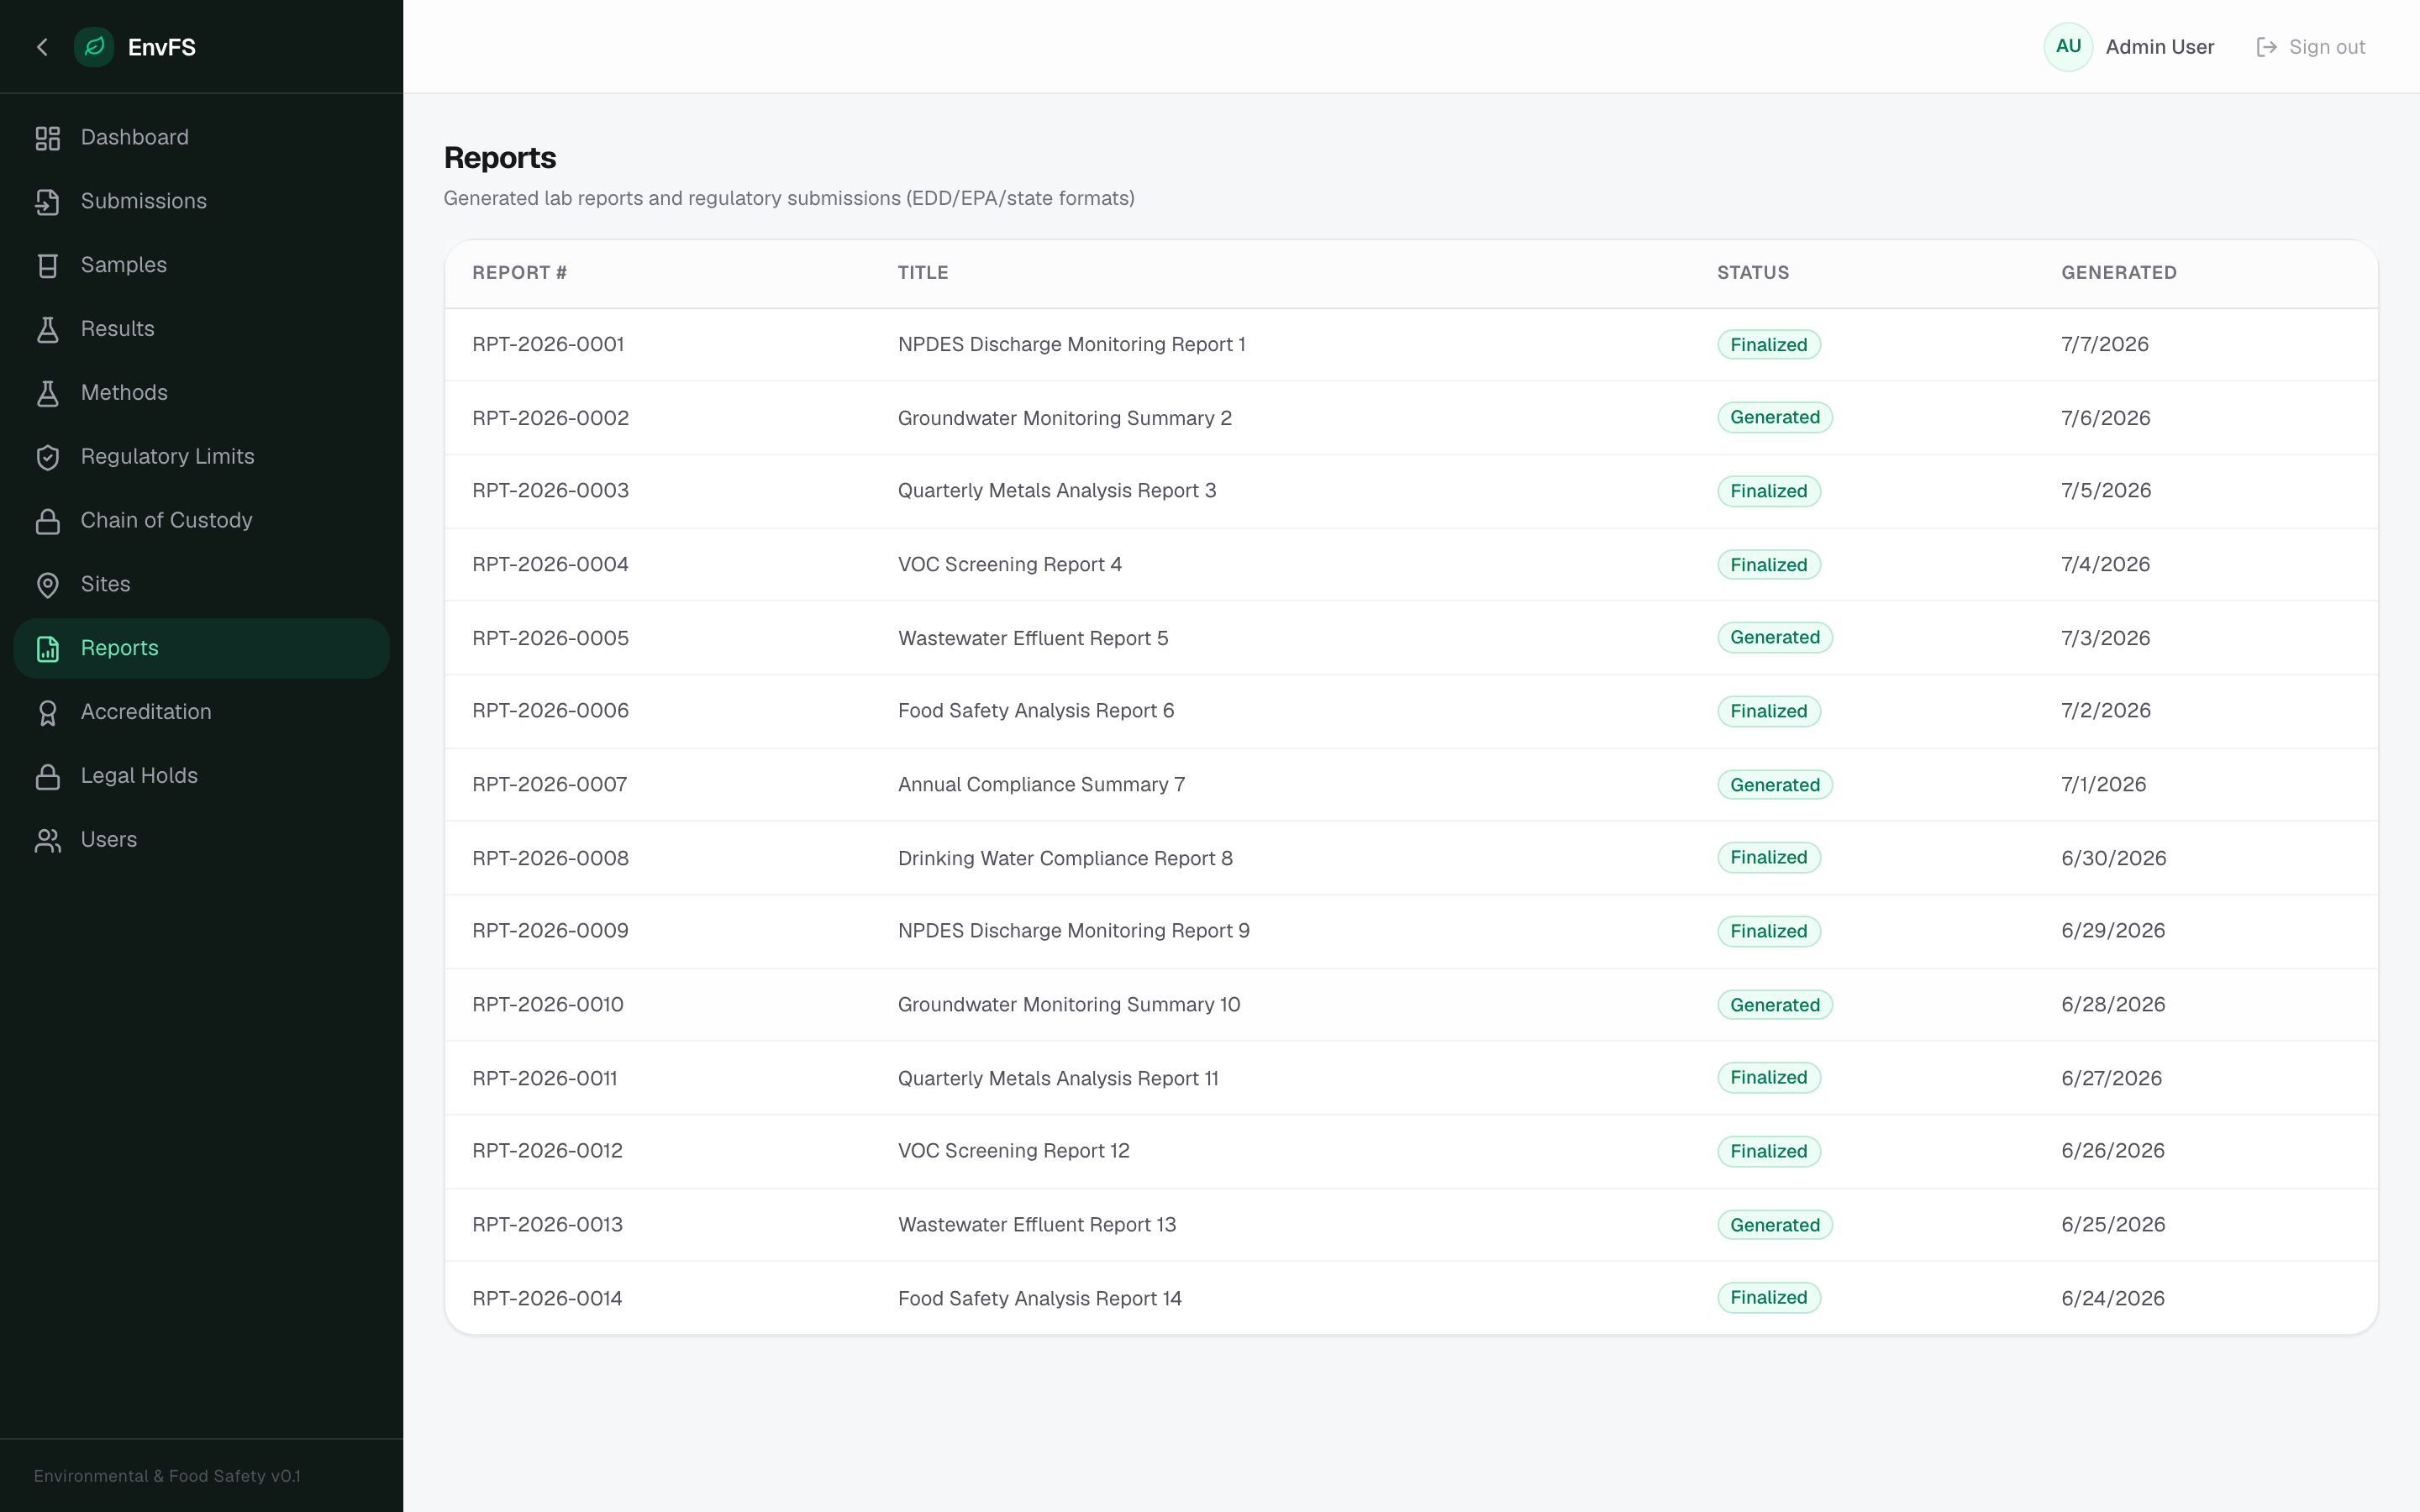Click Environmental & Food Safety v0.1 footer

pyautogui.click(x=167, y=1476)
